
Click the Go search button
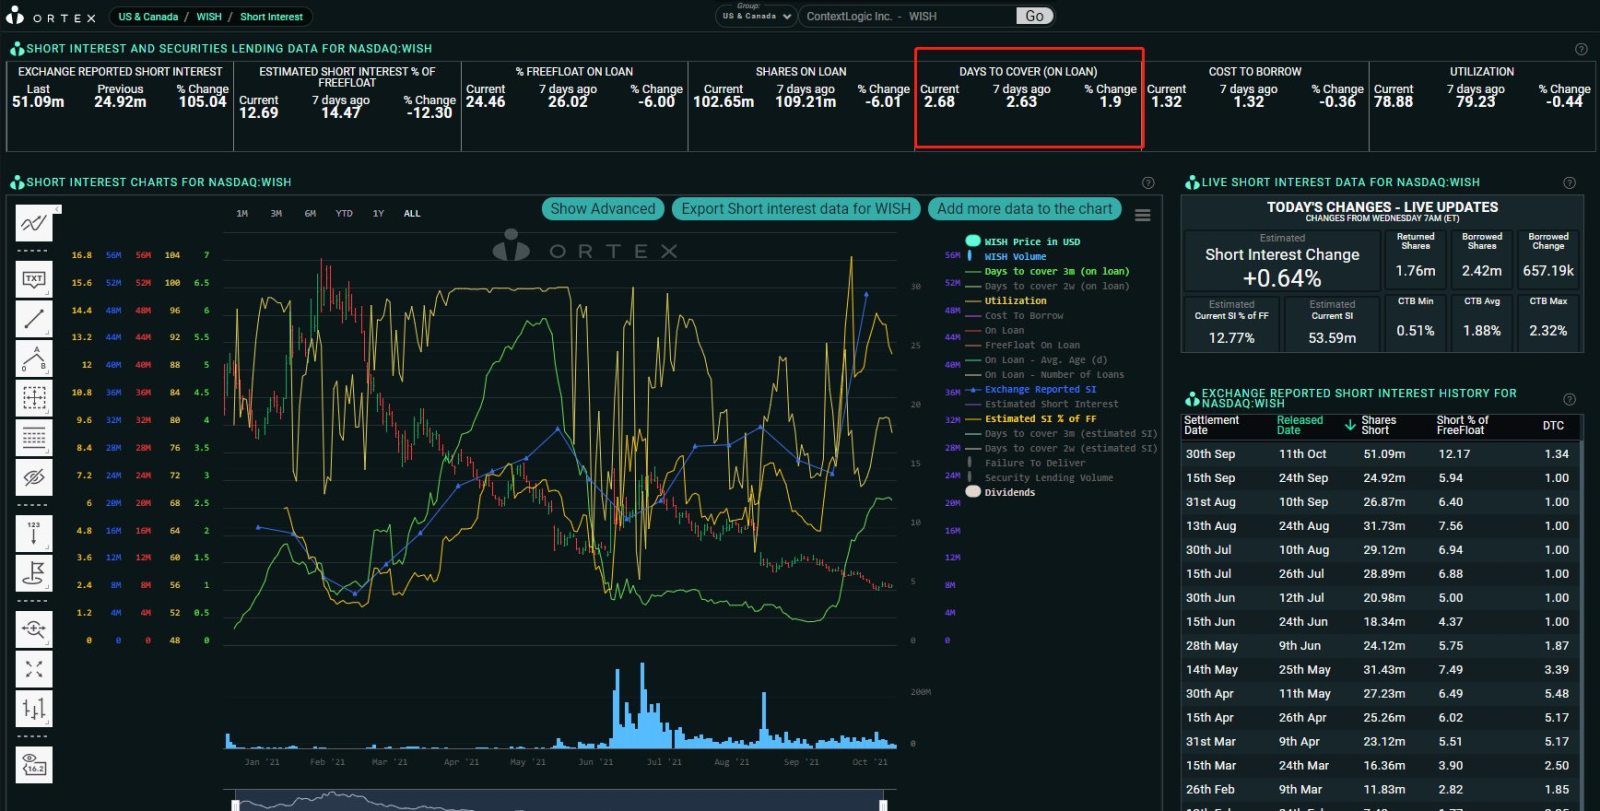[1035, 16]
